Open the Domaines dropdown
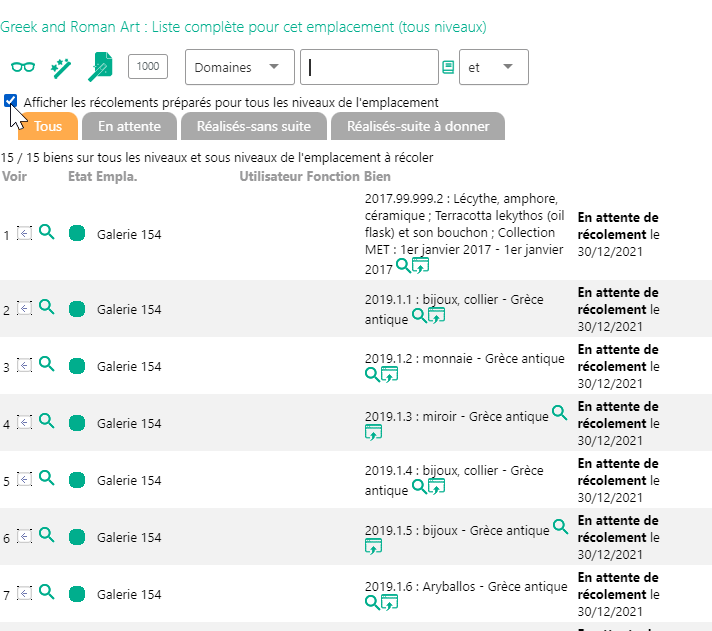Screen dimensions: 712x631 (240, 67)
